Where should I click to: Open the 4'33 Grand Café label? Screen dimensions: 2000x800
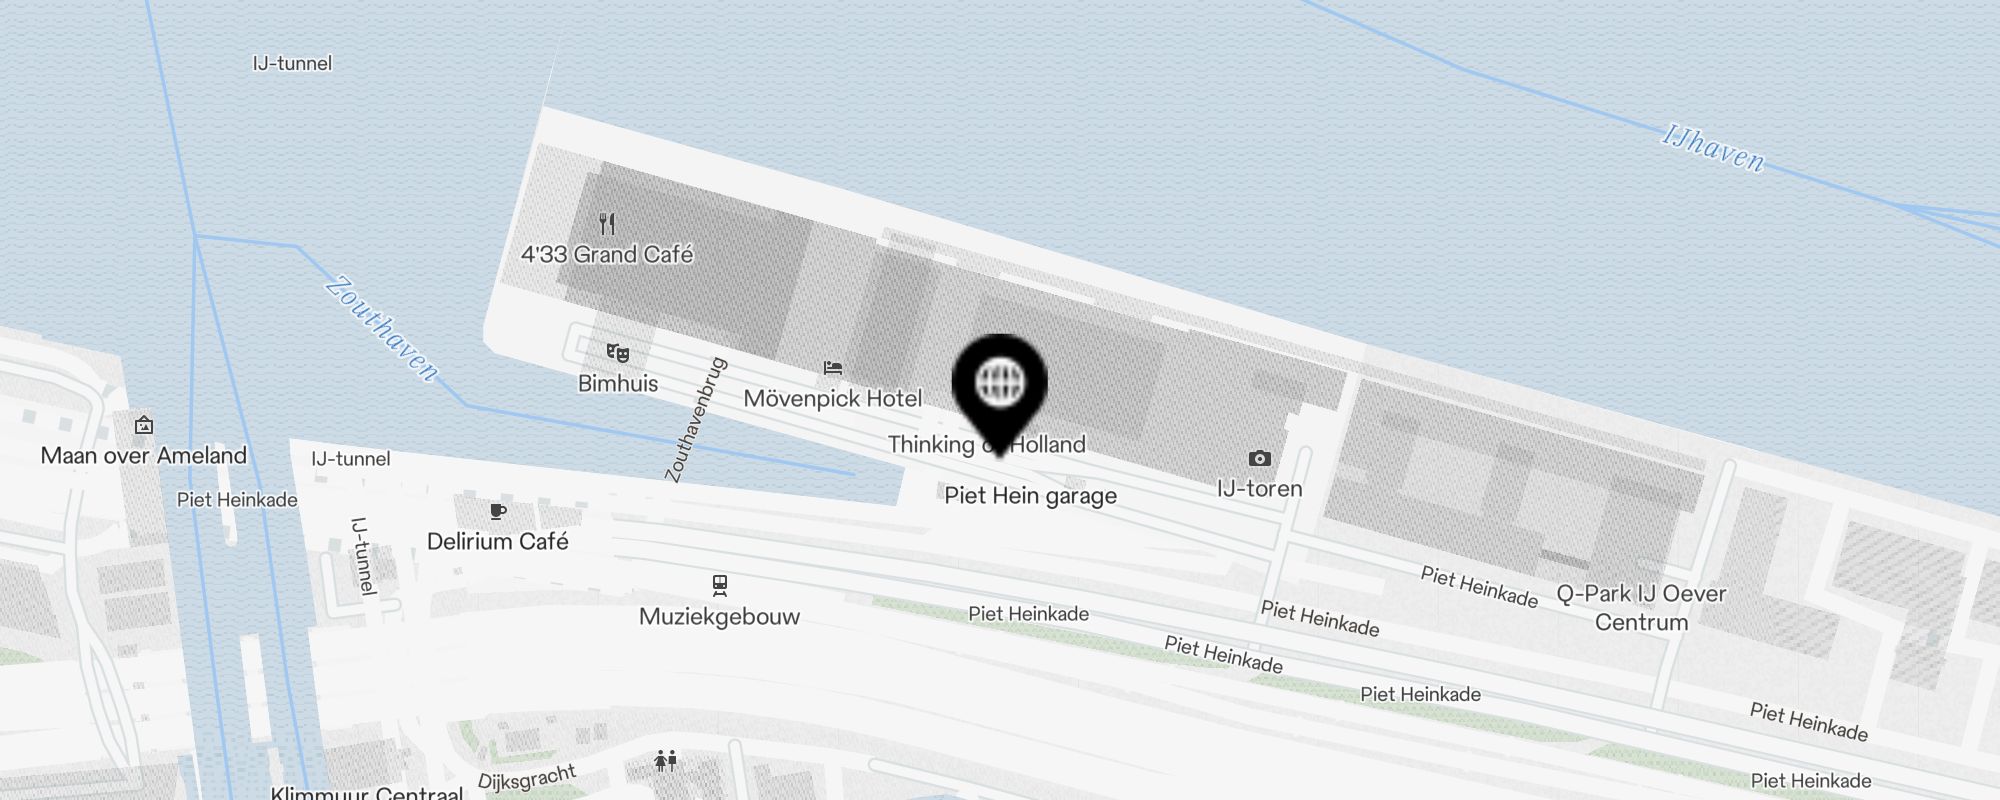point(607,254)
